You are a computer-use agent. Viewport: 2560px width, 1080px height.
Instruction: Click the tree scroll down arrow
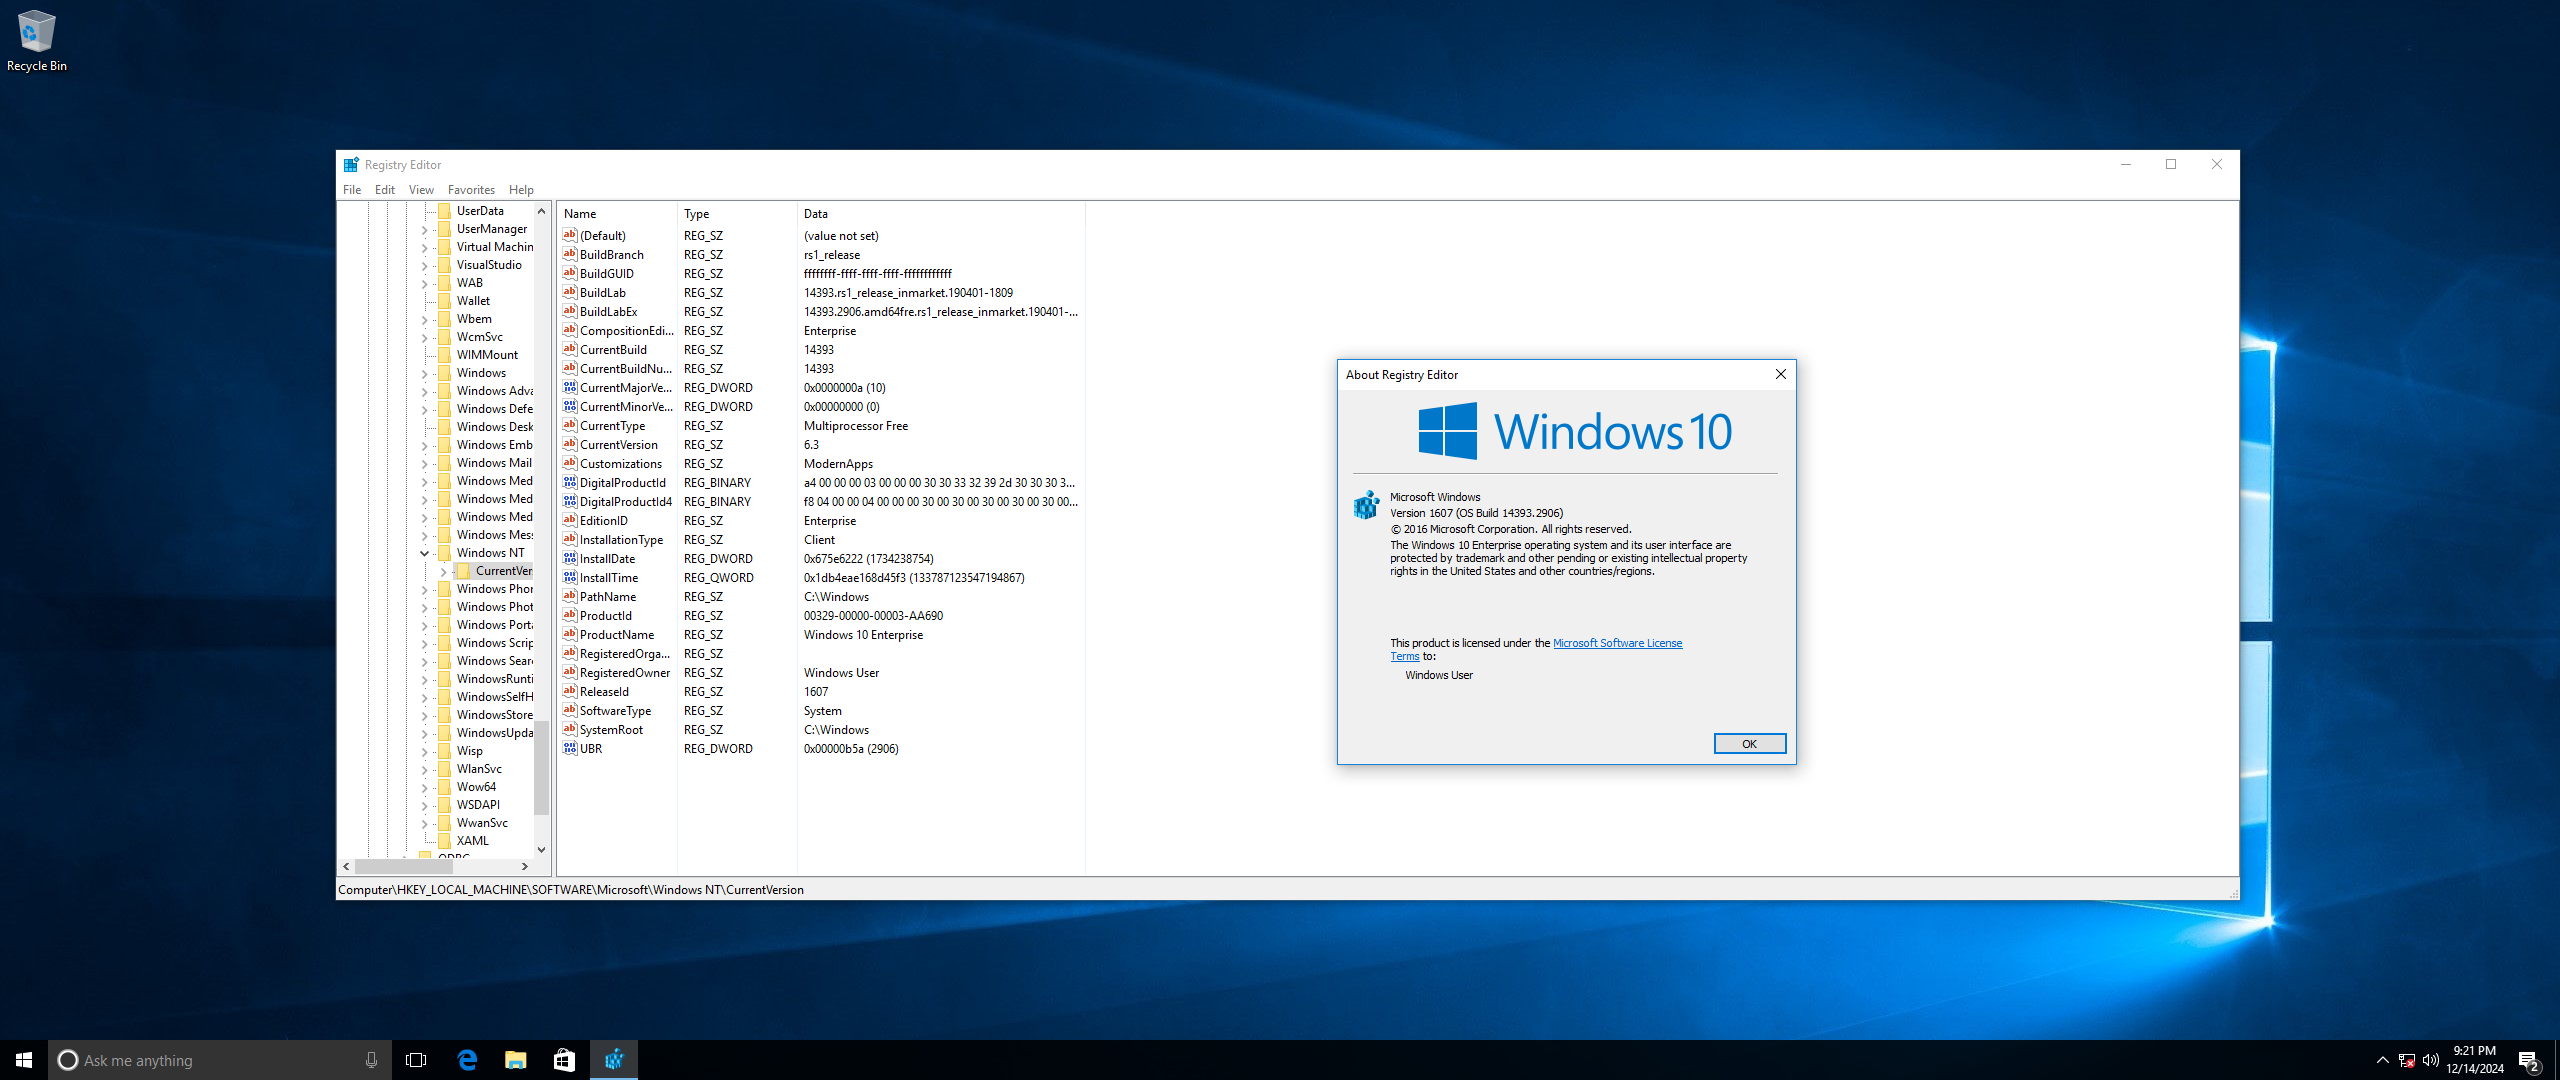coord(542,850)
